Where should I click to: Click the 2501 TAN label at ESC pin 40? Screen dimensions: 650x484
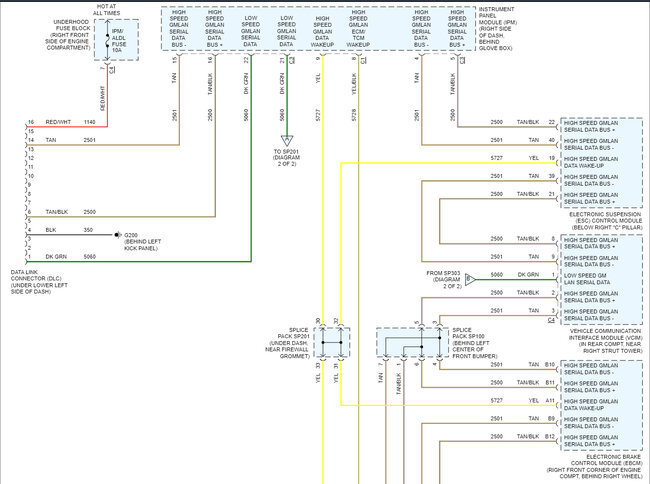(x=514, y=140)
